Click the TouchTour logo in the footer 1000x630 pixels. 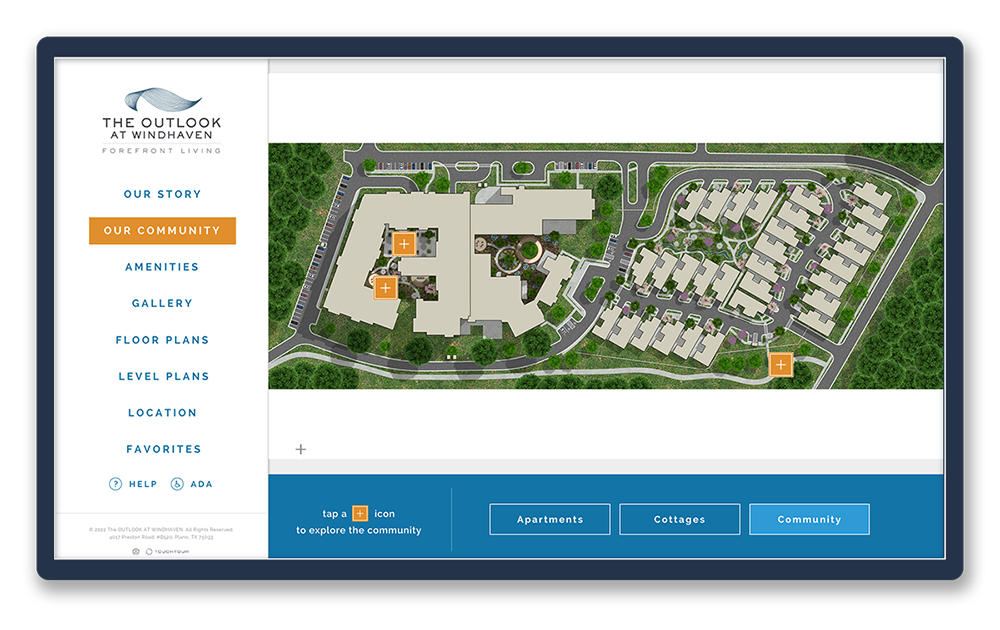pyautogui.click(x=168, y=551)
